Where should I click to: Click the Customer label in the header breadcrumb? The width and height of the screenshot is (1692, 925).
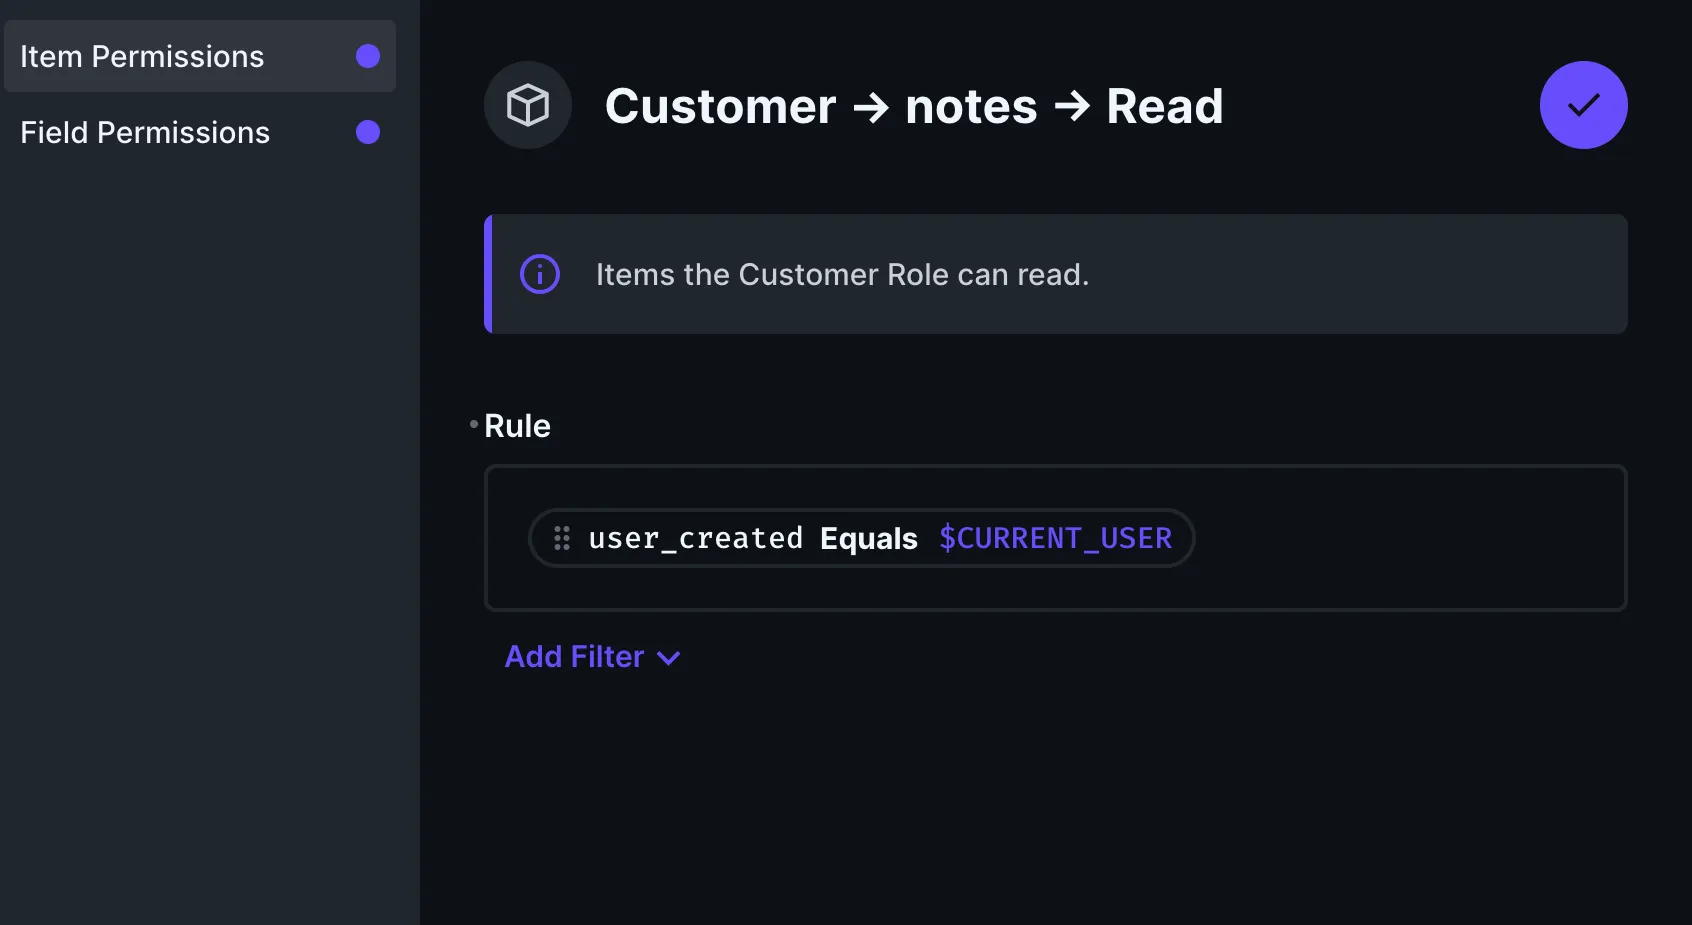pyautogui.click(x=720, y=106)
